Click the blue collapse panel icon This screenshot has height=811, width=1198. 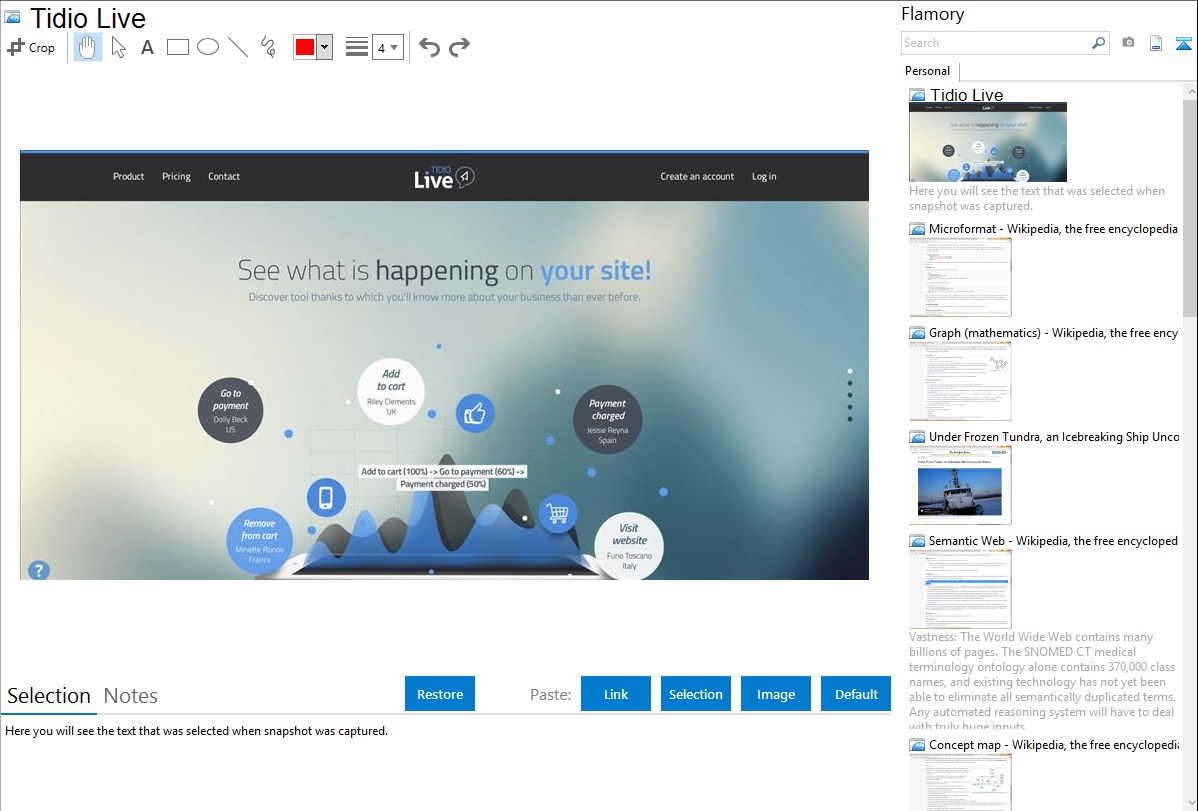[x=1183, y=43]
